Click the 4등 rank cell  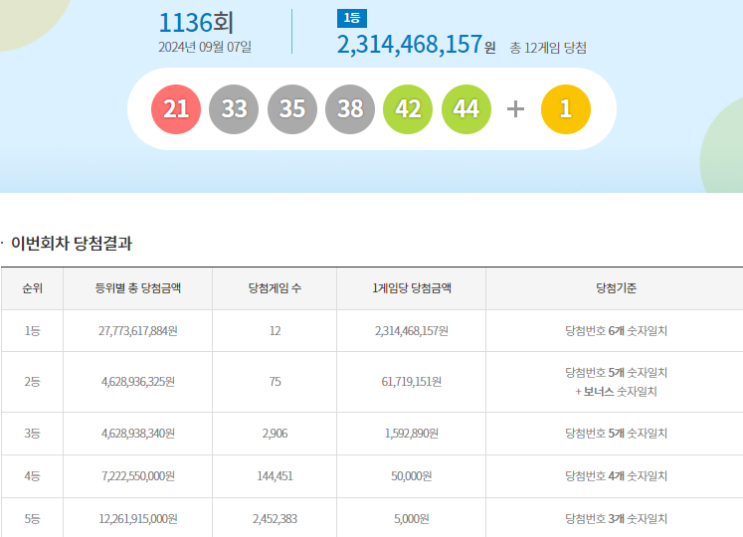coord(32,476)
